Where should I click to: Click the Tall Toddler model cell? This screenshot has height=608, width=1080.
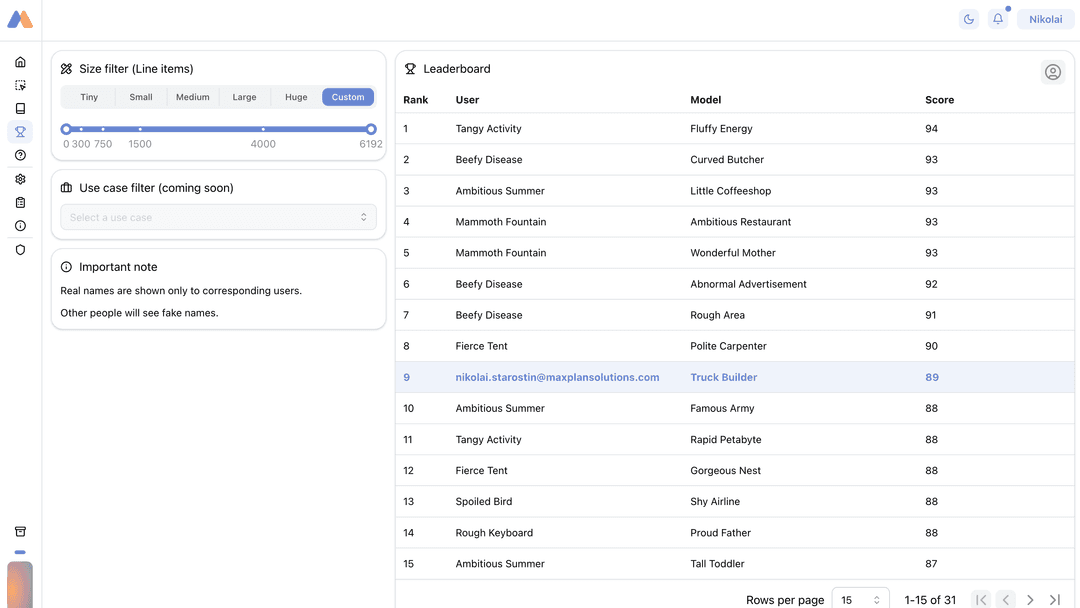(x=717, y=563)
